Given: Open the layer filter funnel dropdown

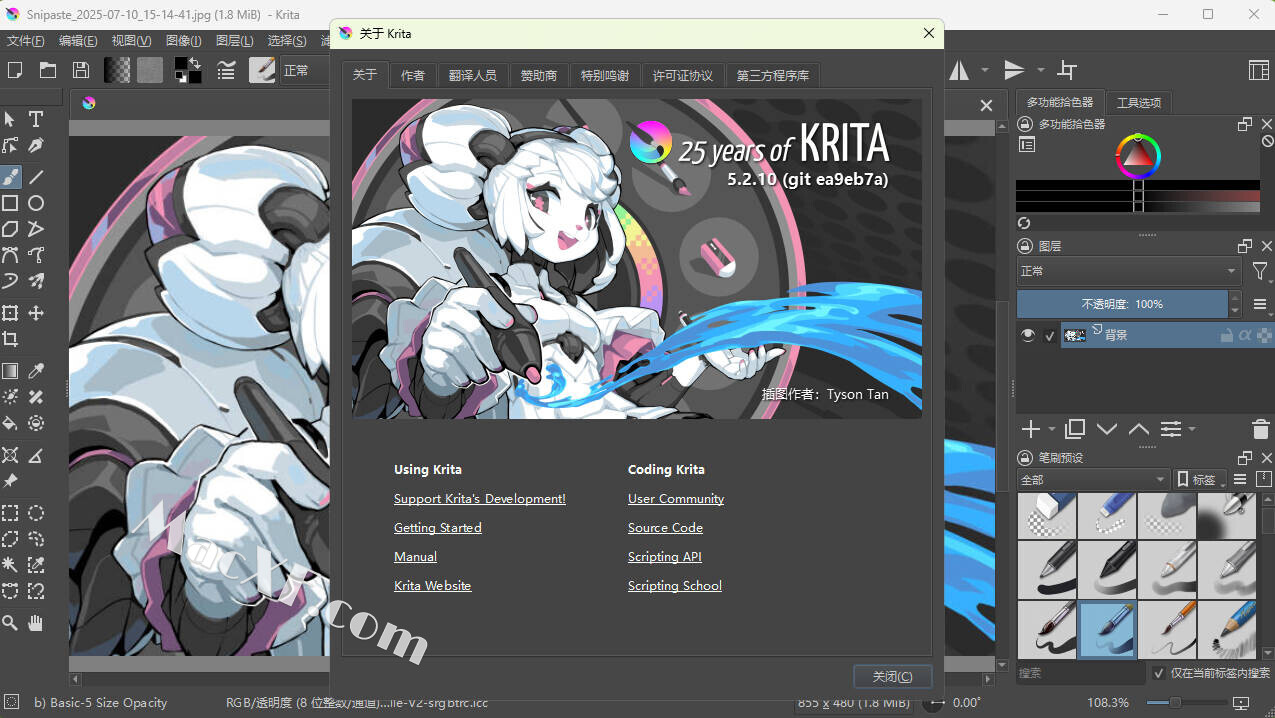Looking at the screenshot, I should coord(1260,271).
